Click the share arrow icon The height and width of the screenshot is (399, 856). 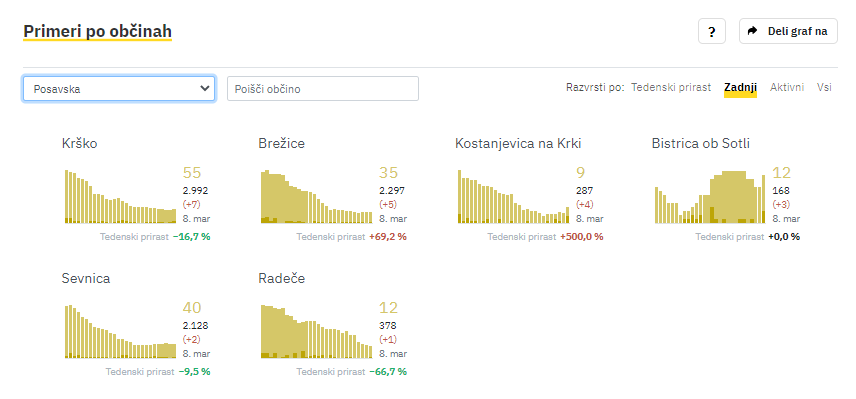tap(753, 31)
